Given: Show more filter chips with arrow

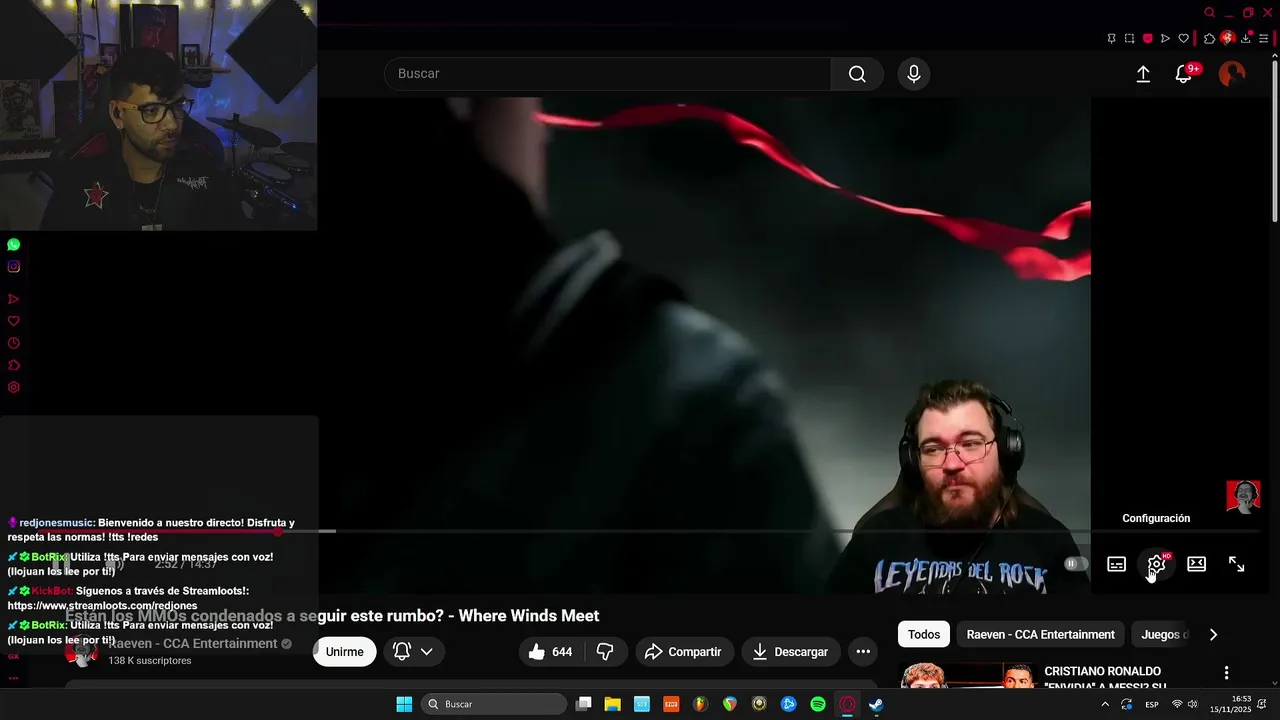Looking at the screenshot, I should coord(1213,635).
